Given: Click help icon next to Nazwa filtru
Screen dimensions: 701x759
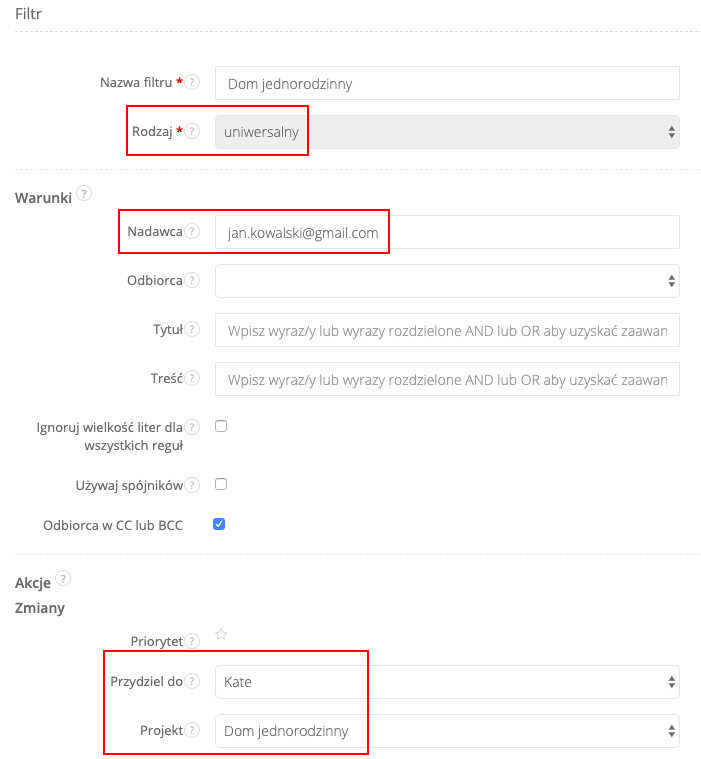Looking at the screenshot, I should [x=193, y=82].
